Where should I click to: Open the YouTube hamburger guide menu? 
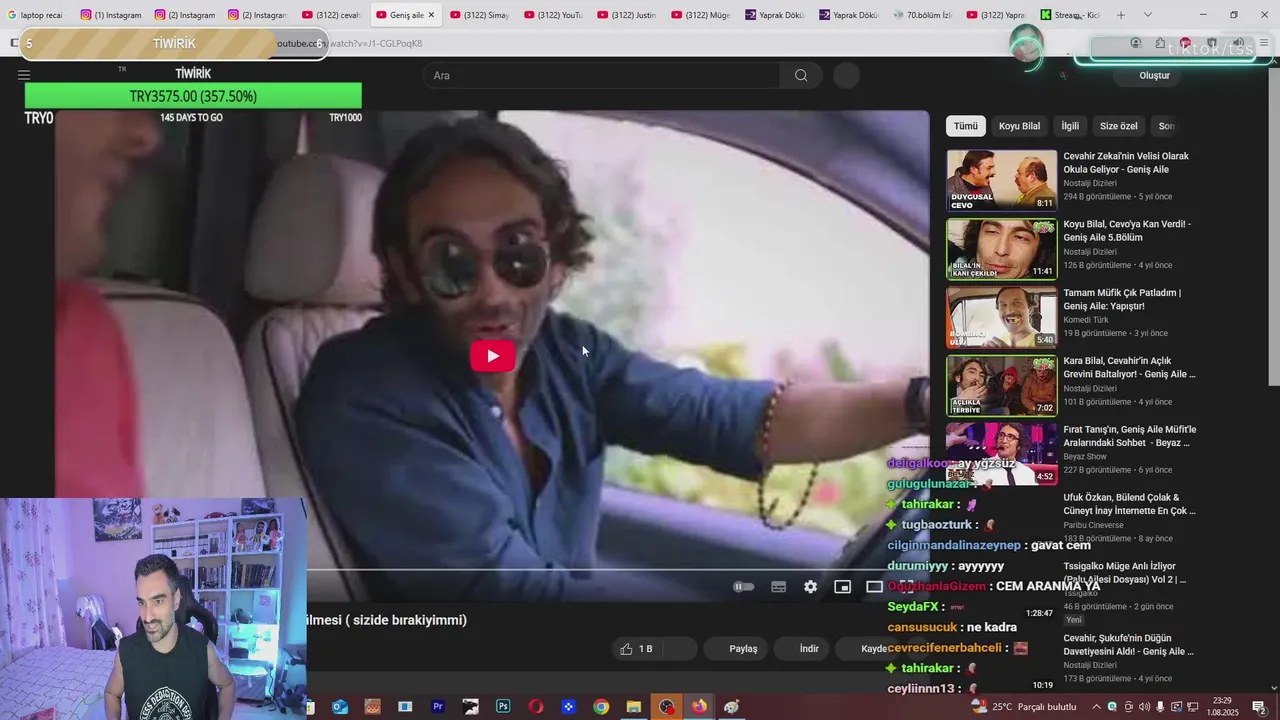pos(24,75)
